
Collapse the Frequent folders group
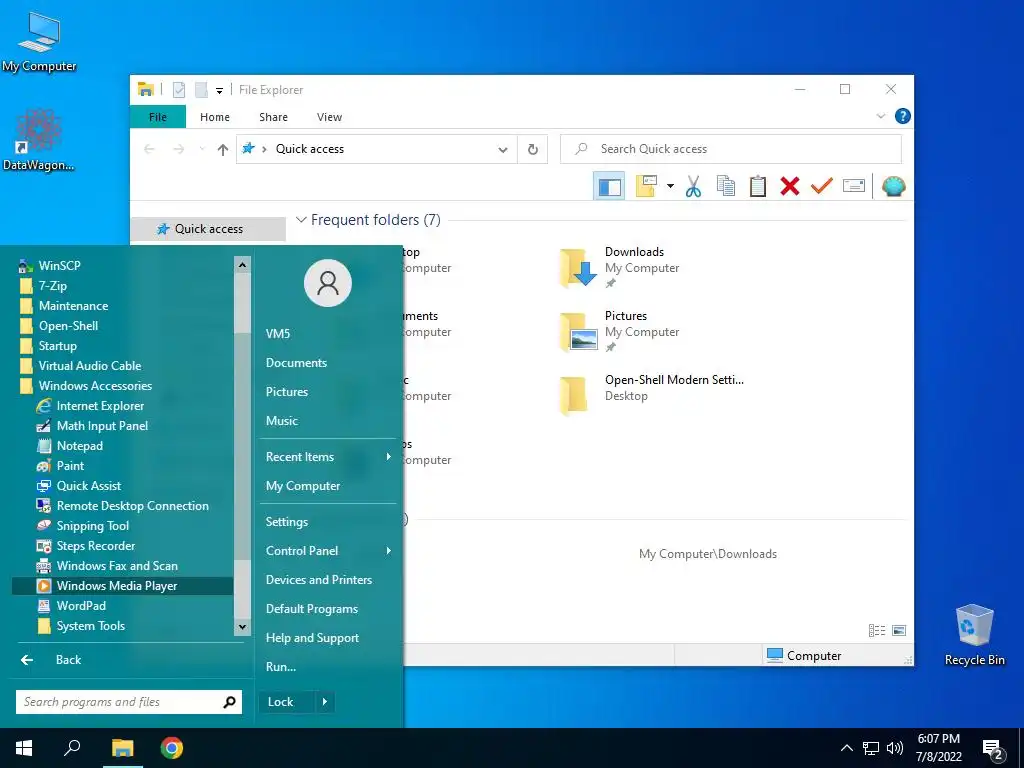301,219
